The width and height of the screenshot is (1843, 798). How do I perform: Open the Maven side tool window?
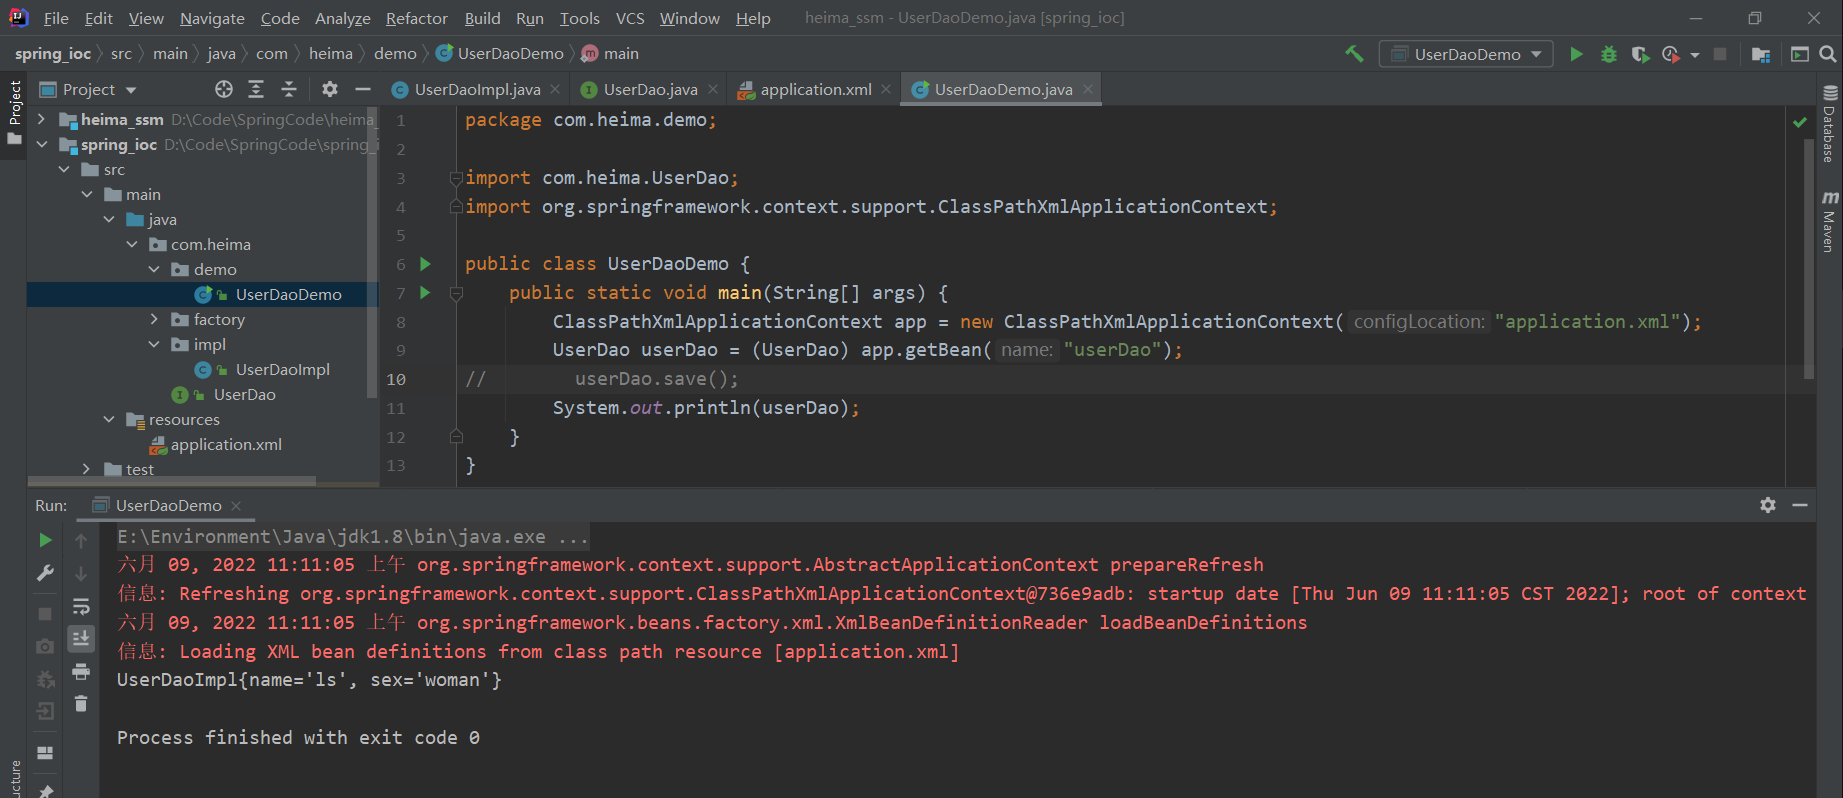[1830, 222]
